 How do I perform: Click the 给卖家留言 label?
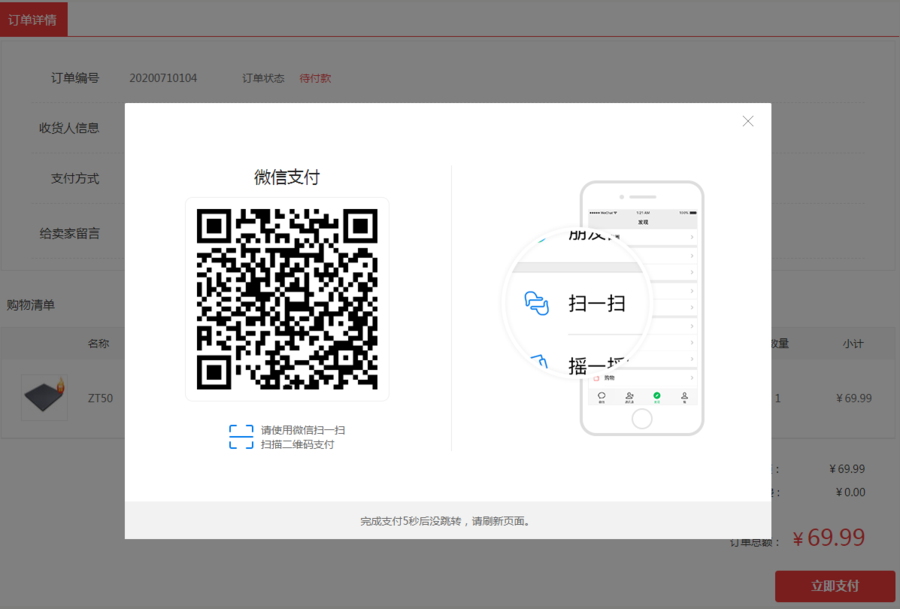pyautogui.click(x=69, y=234)
